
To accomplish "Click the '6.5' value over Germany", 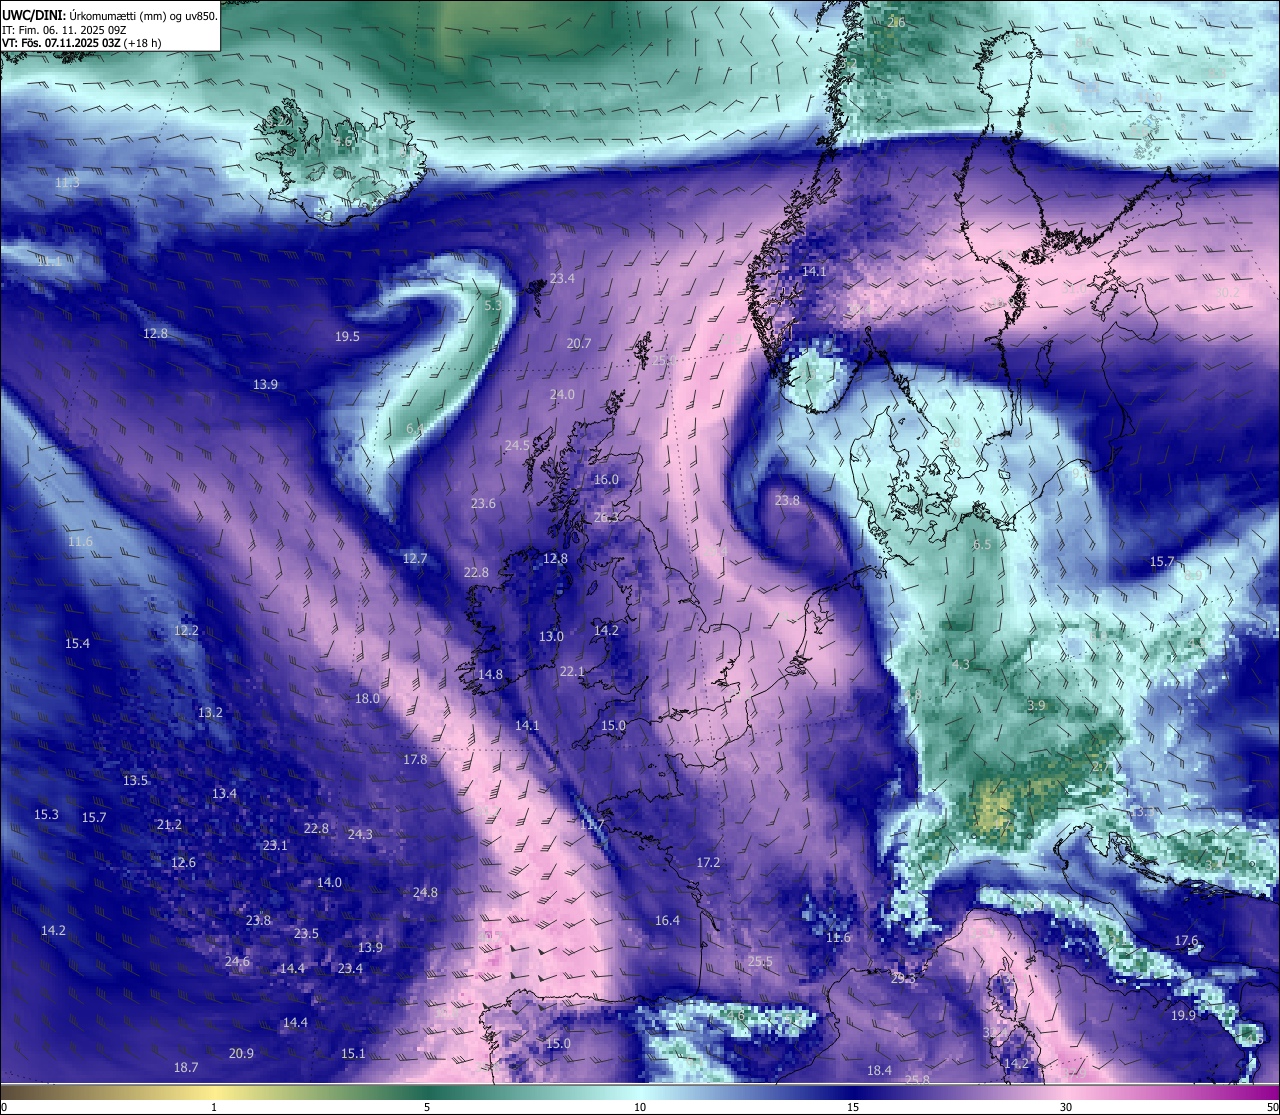I will 982,545.
